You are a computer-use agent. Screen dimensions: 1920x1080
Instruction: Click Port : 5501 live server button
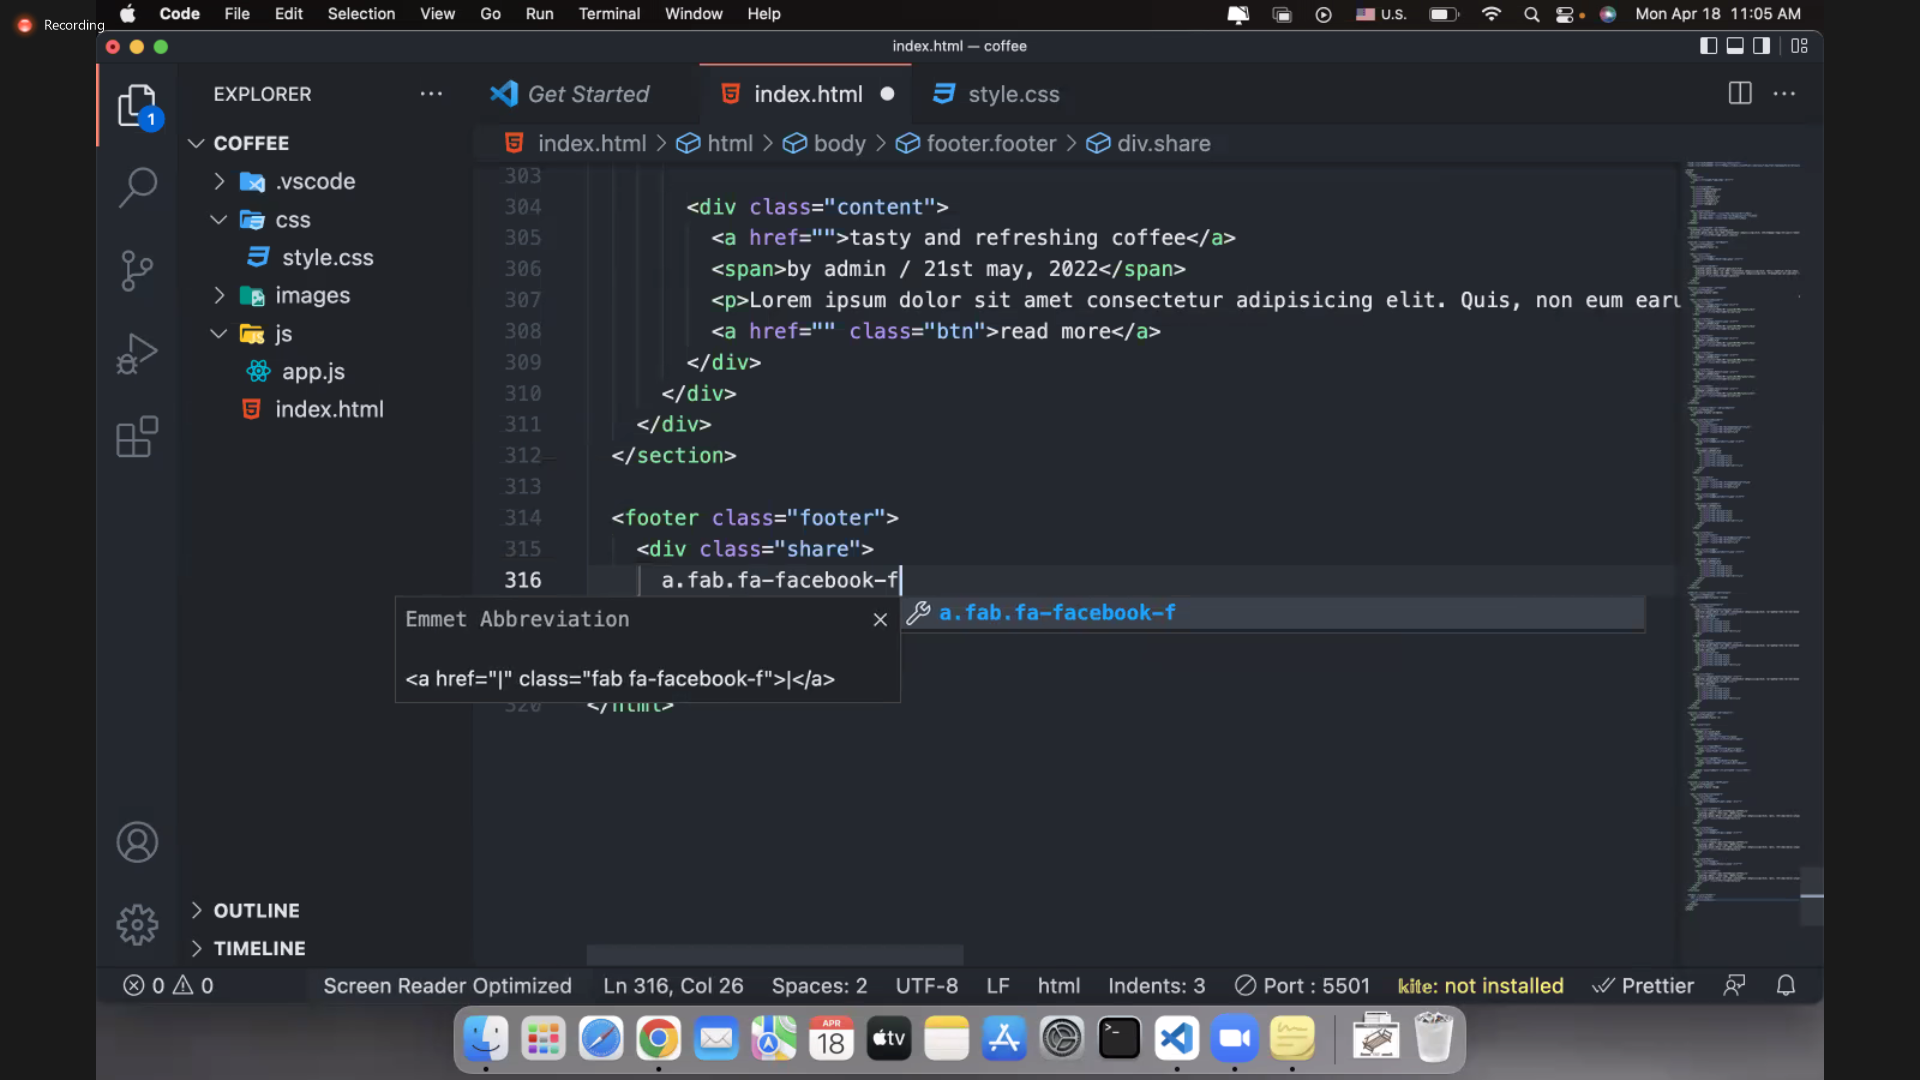[x=1302, y=986]
